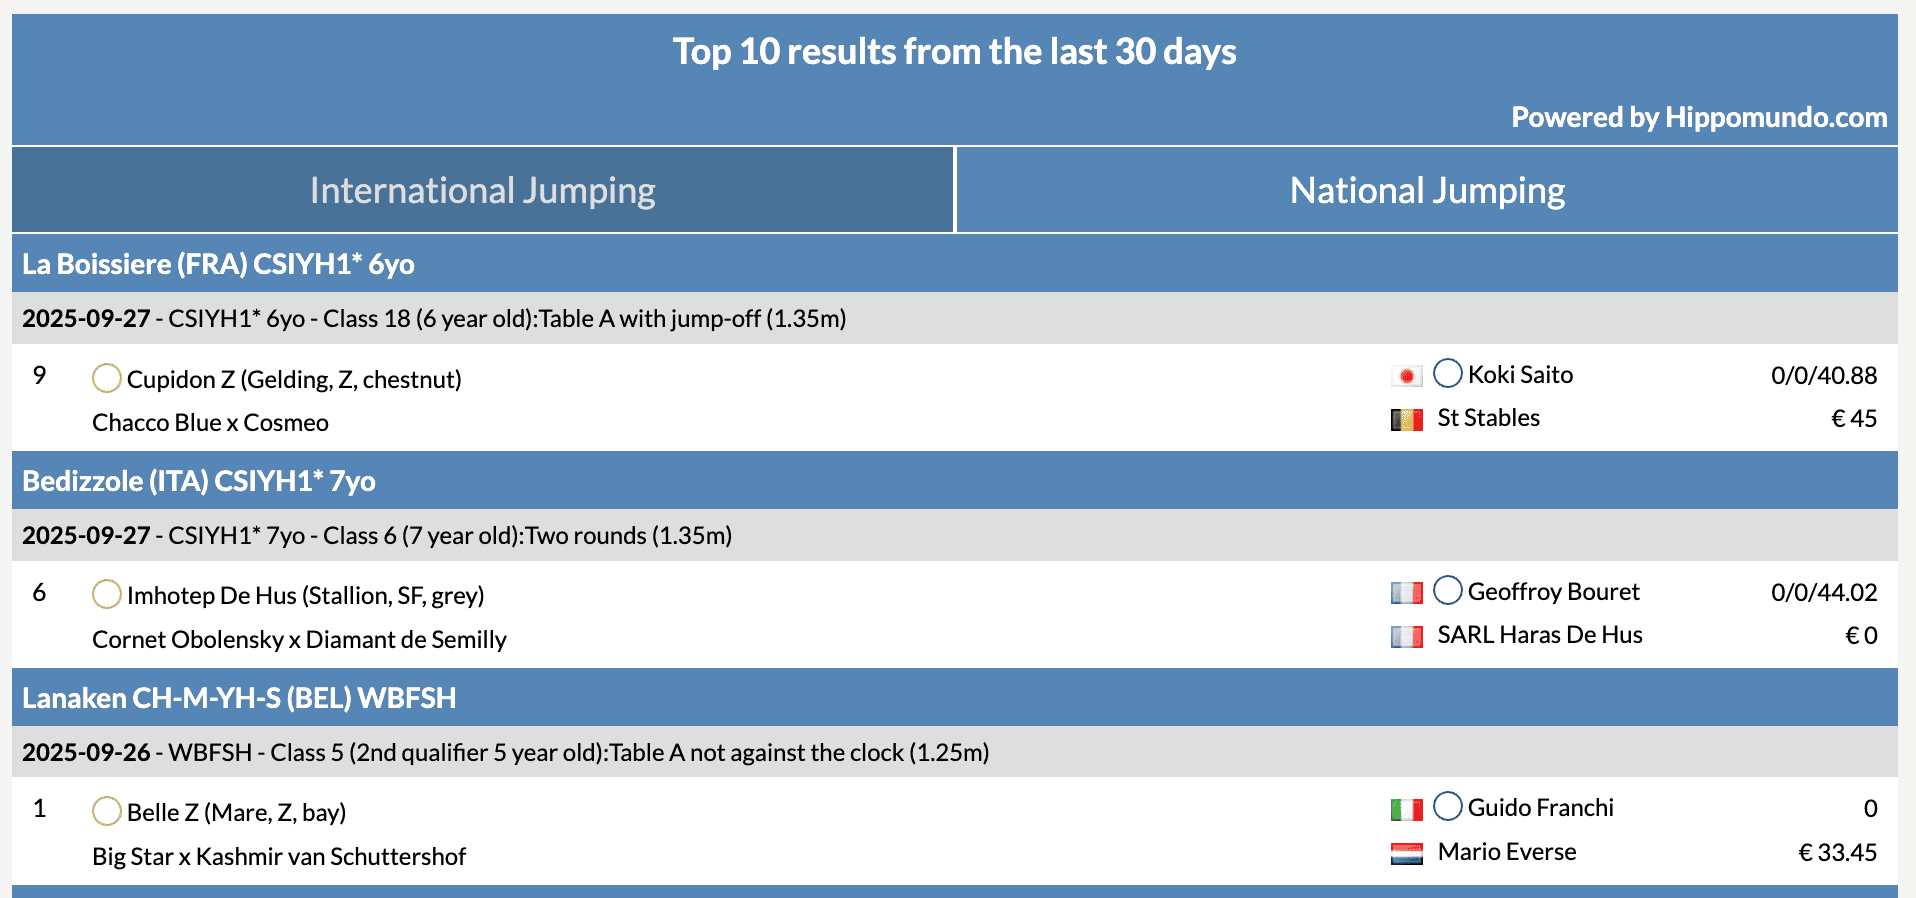Viewport: 1916px width, 898px height.
Task: Click the blue circle next to Koki Saito
Action: [x=1447, y=373]
